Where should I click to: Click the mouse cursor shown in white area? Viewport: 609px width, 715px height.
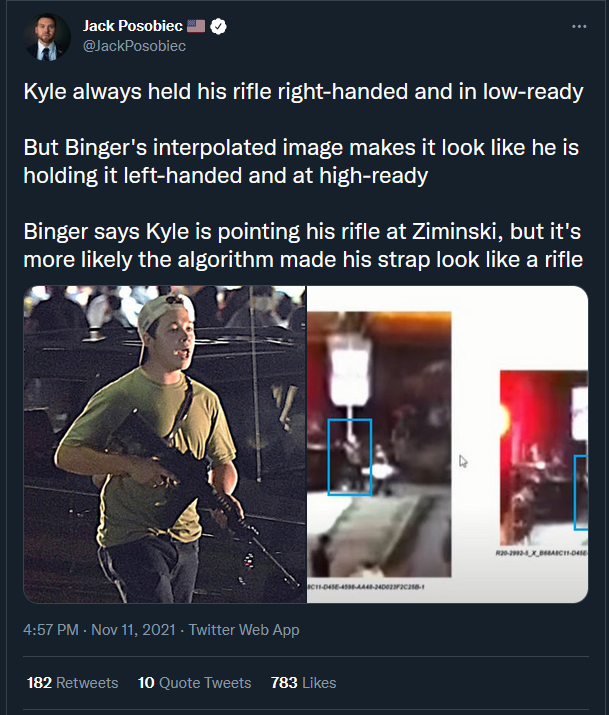click(x=463, y=461)
